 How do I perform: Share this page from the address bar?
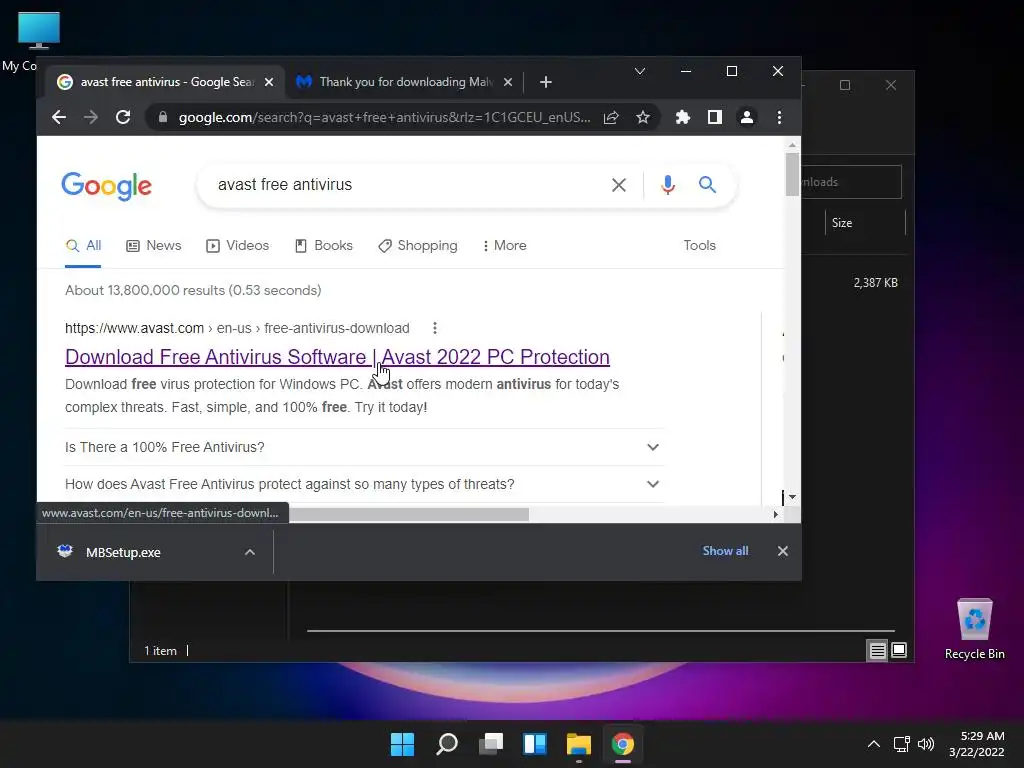click(x=611, y=118)
